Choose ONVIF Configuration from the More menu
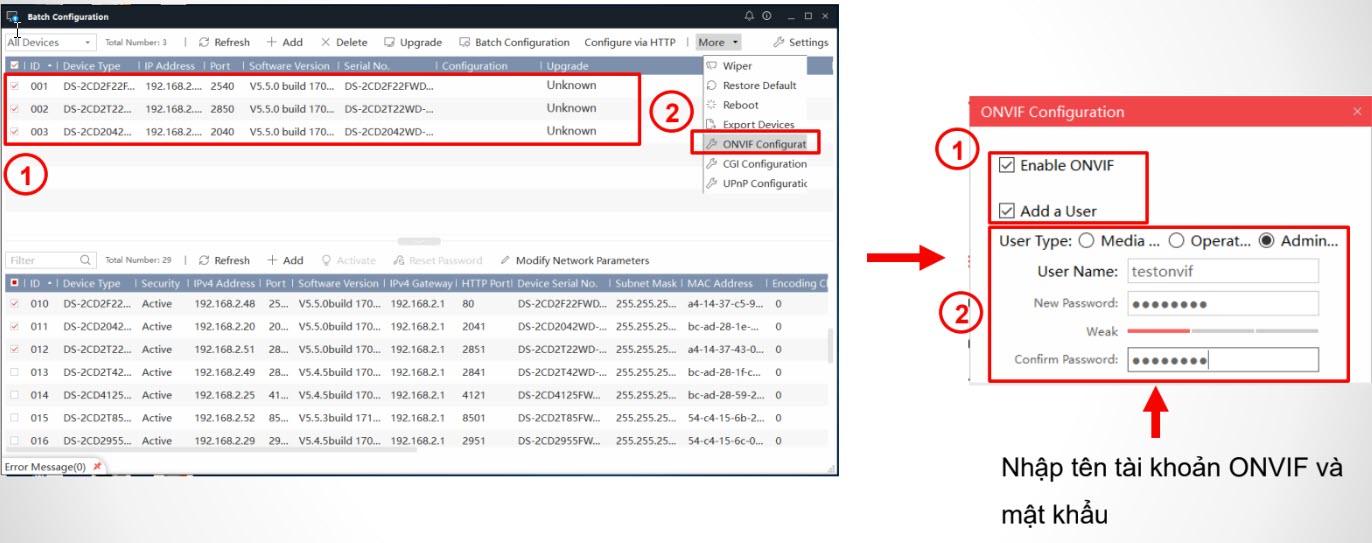The image size is (1372, 543). point(763,144)
